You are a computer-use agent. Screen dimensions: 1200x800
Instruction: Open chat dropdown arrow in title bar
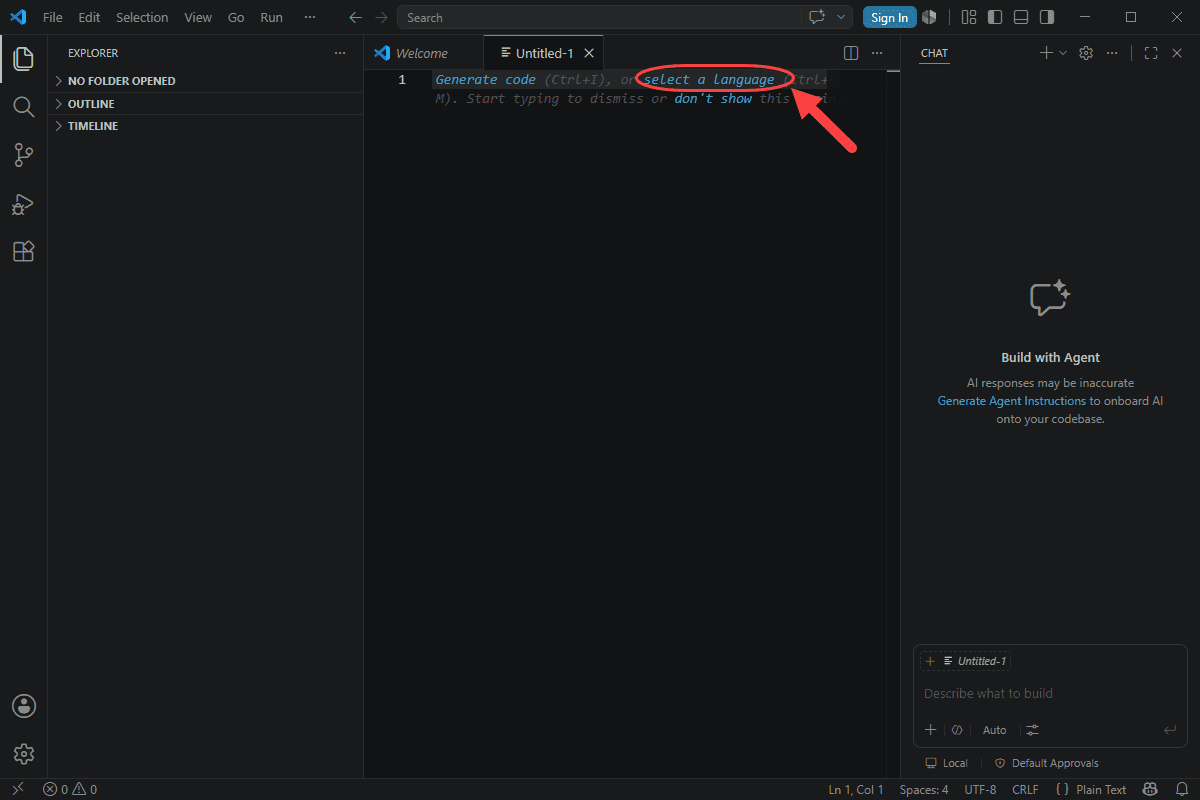coord(841,17)
